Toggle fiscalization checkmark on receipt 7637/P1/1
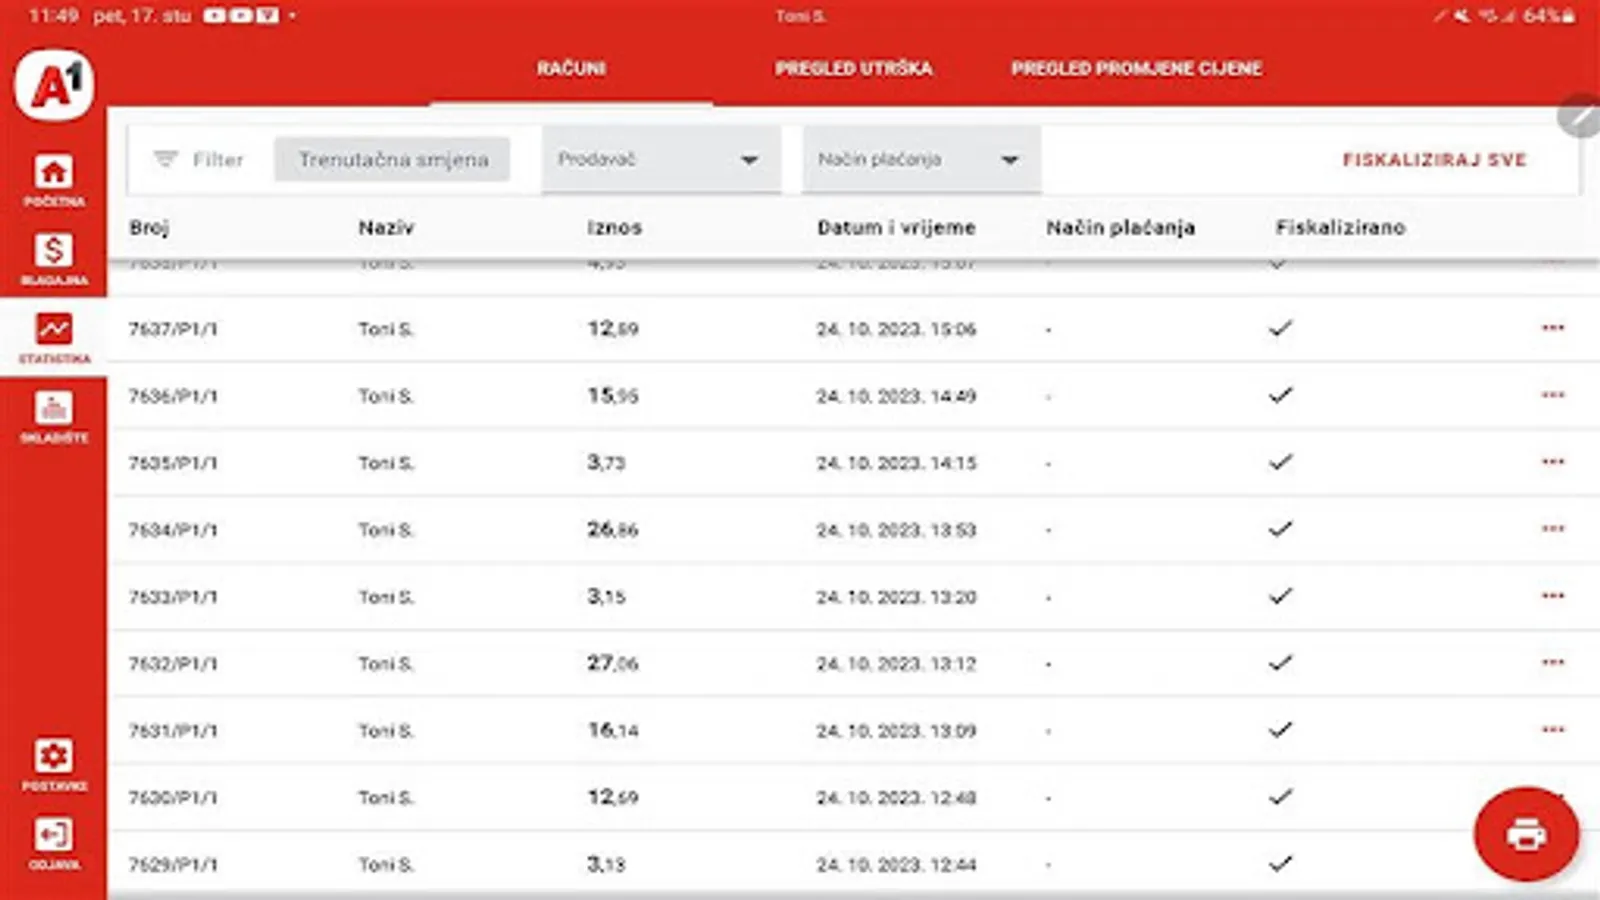This screenshot has width=1600, height=900. (1281, 328)
